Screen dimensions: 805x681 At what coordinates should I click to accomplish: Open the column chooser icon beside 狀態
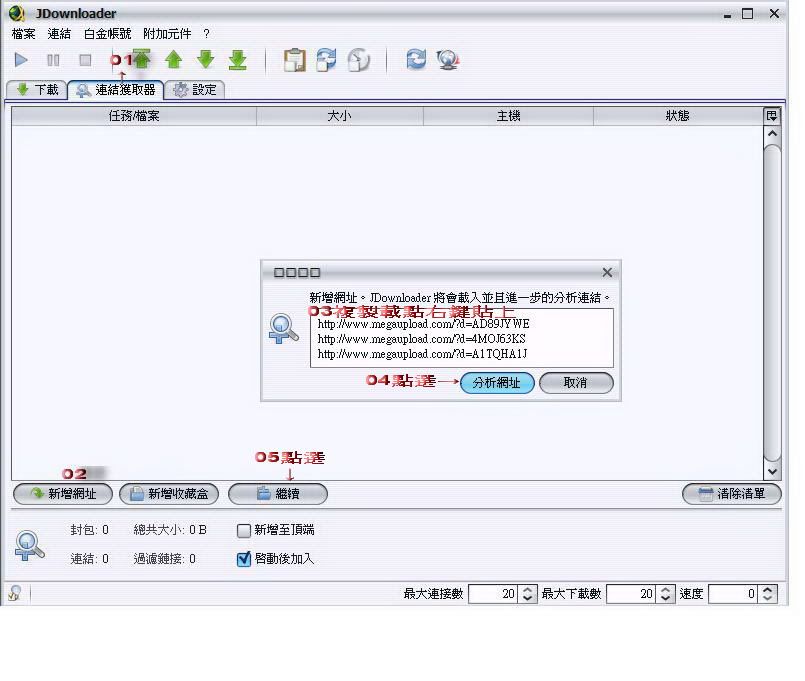pyautogui.click(x=772, y=116)
